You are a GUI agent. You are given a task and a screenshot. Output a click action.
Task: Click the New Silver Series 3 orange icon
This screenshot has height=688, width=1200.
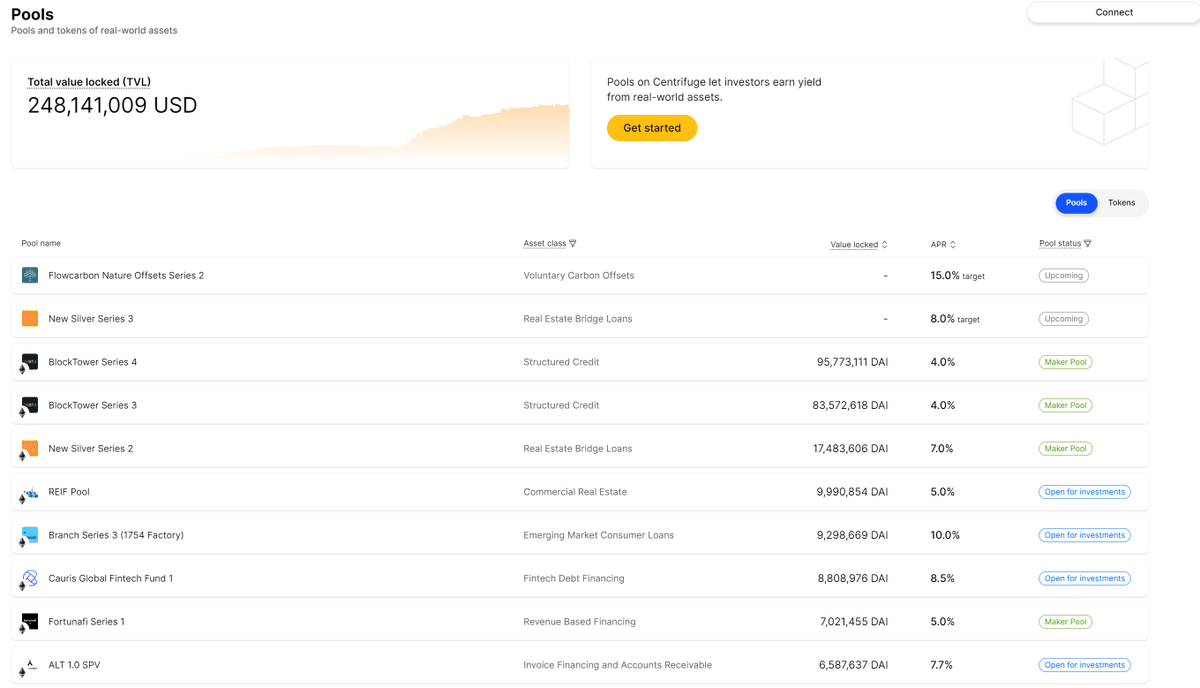point(30,318)
